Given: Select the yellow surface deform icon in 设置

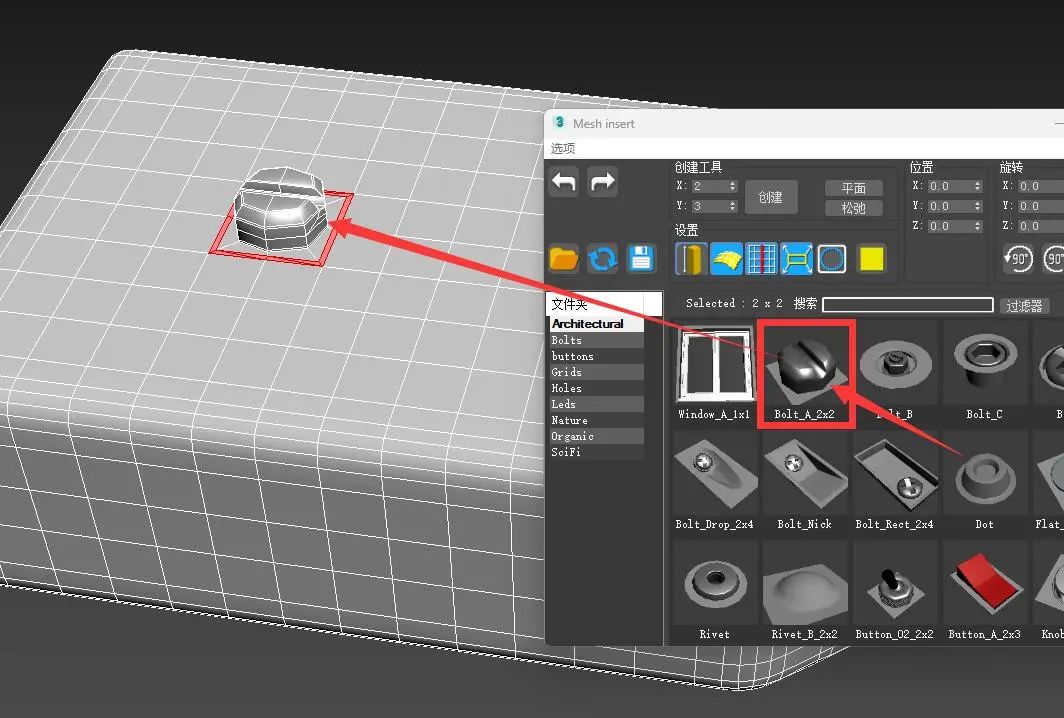Looking at the screenshot, I should [x=727, y=258].
